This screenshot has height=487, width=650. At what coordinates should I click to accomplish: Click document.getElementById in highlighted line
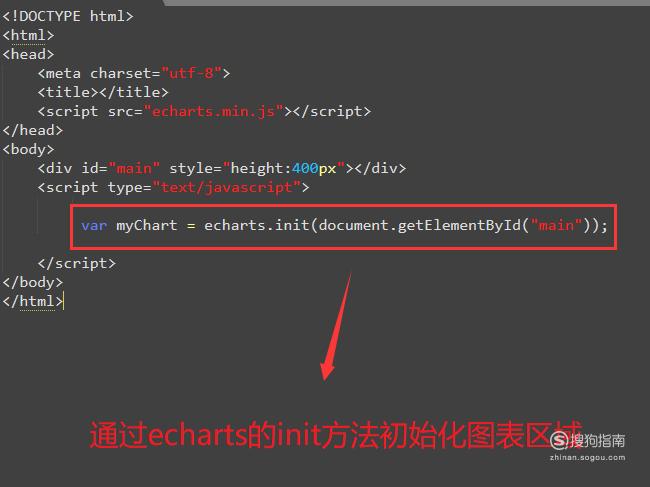coord(420,225)
